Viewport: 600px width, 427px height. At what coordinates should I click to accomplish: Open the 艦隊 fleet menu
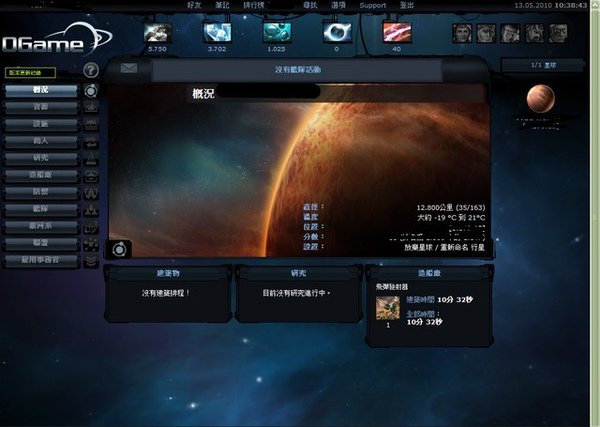coord(41,209)
